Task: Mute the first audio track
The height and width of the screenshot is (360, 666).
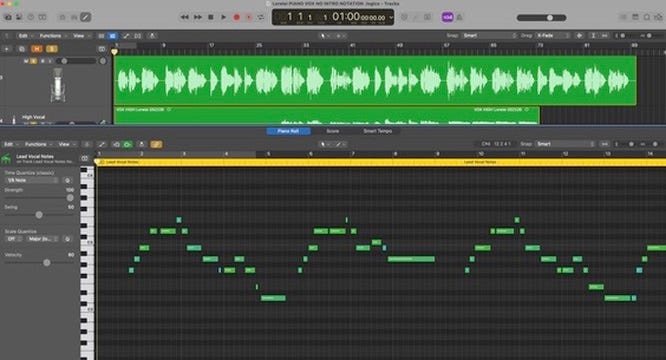Action: [x=26, y=61]
